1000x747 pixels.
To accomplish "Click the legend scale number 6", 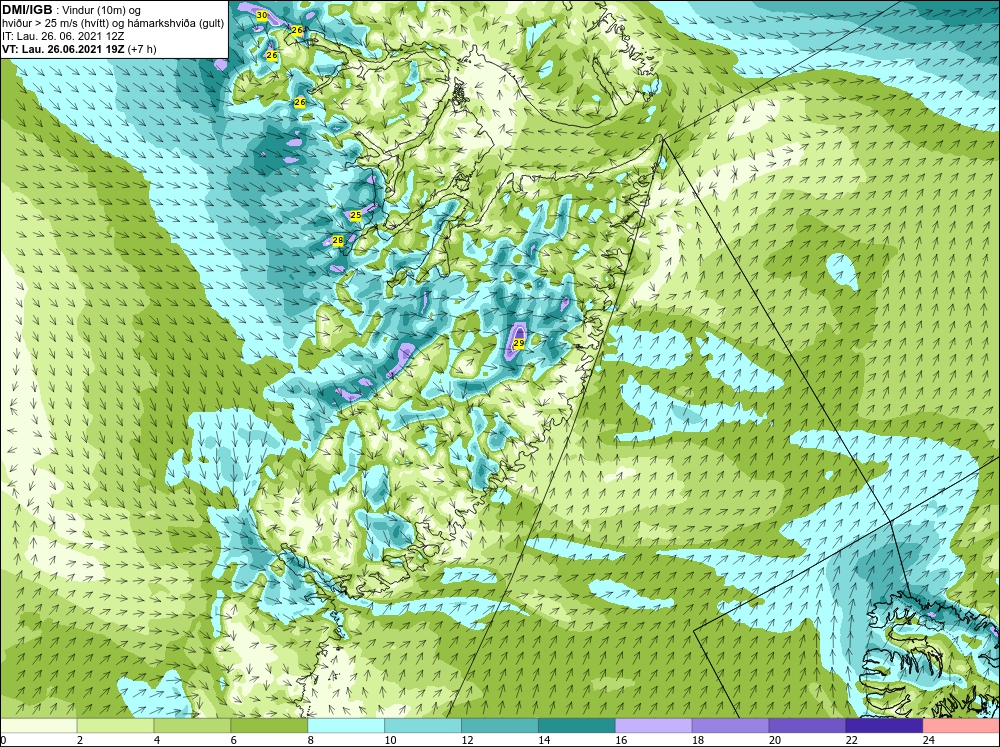I will [x=234, y=740].
